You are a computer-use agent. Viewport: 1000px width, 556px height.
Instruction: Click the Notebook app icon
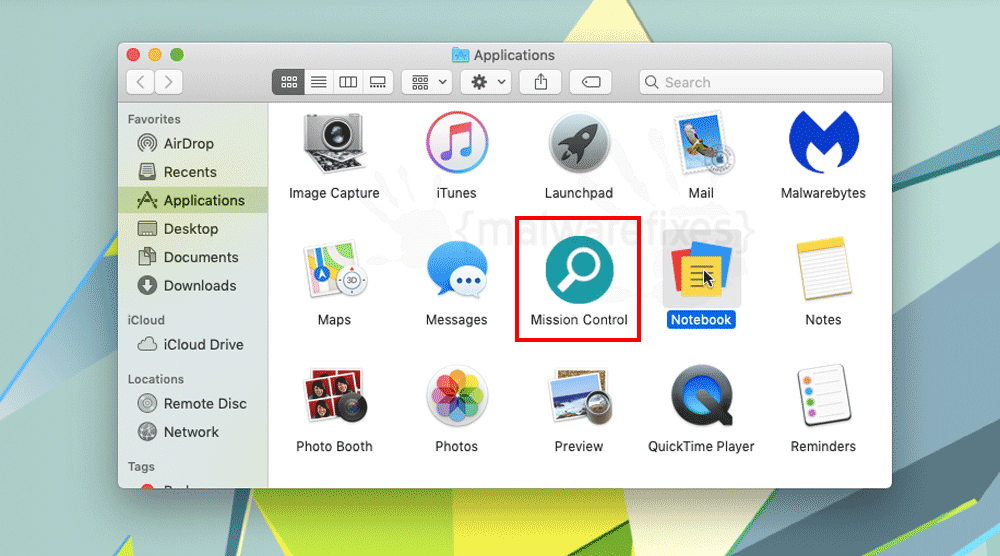702,268
